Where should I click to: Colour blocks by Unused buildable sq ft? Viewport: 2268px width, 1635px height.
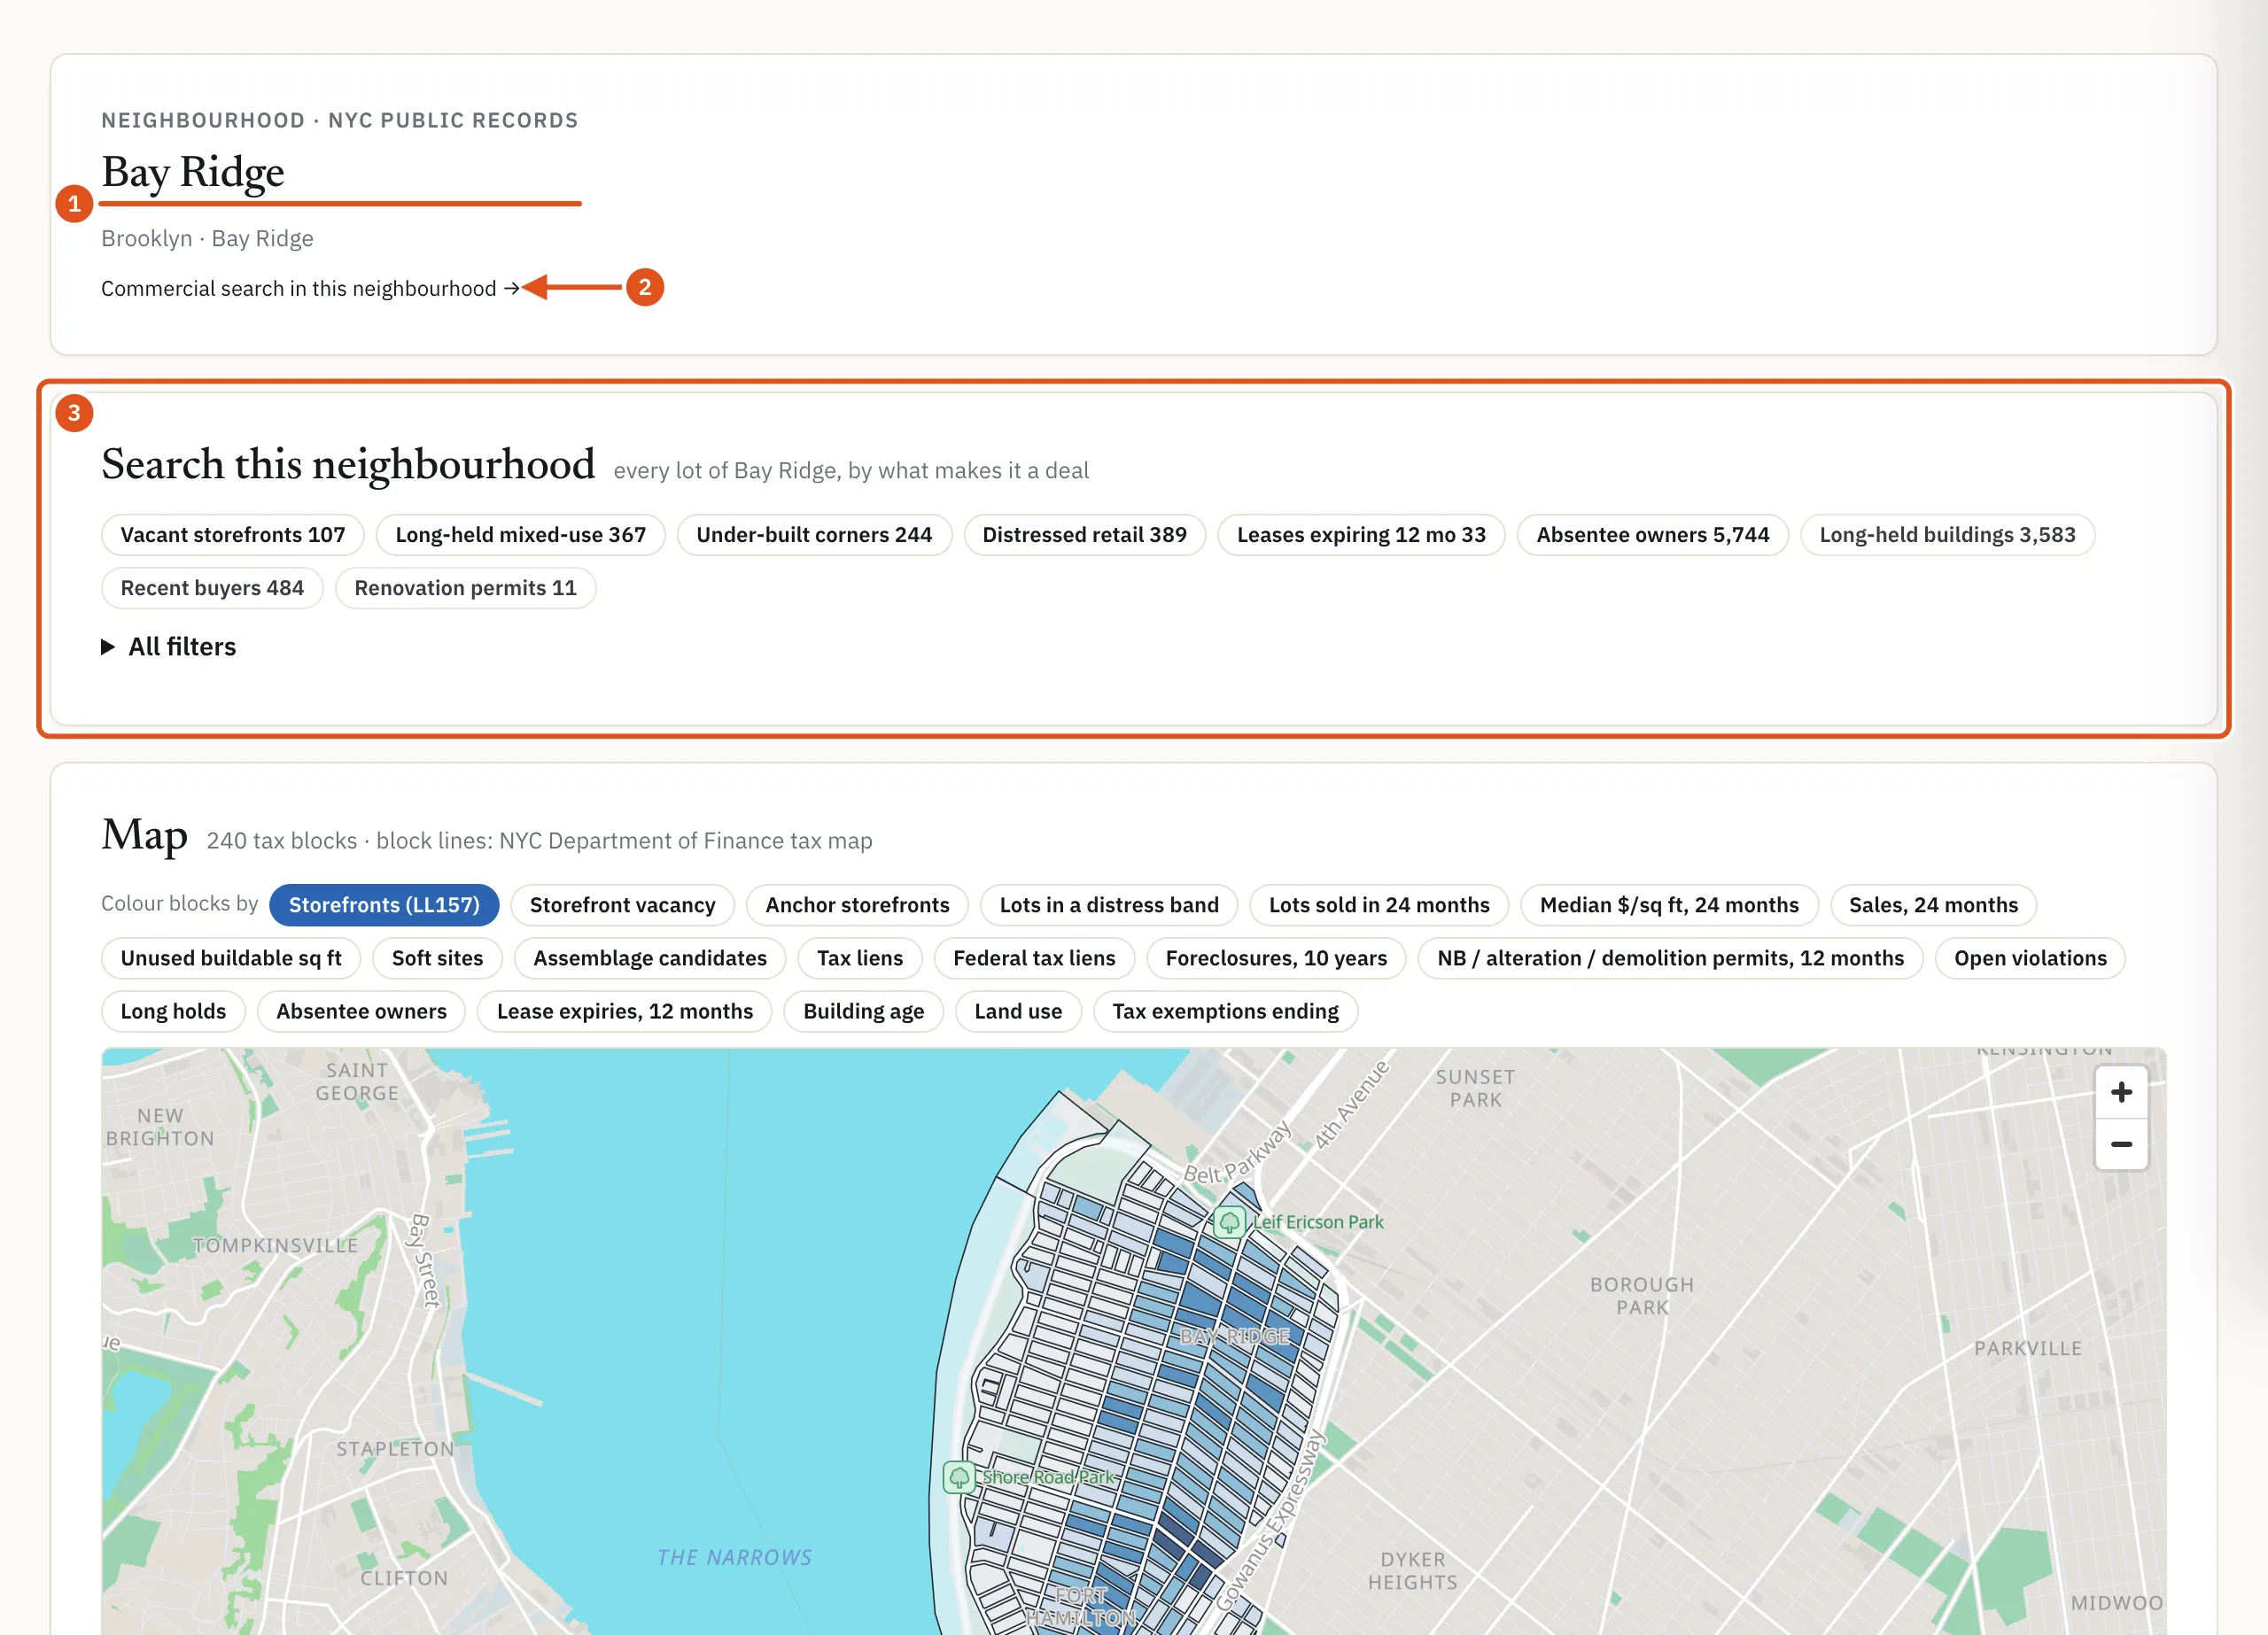tap(231, 958)
